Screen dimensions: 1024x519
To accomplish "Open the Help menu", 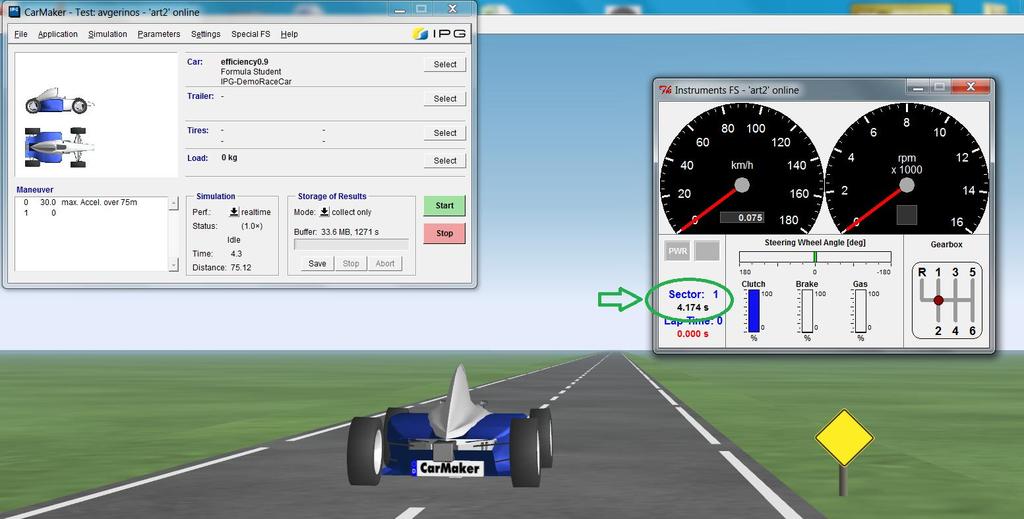I will tap(289, 34).
